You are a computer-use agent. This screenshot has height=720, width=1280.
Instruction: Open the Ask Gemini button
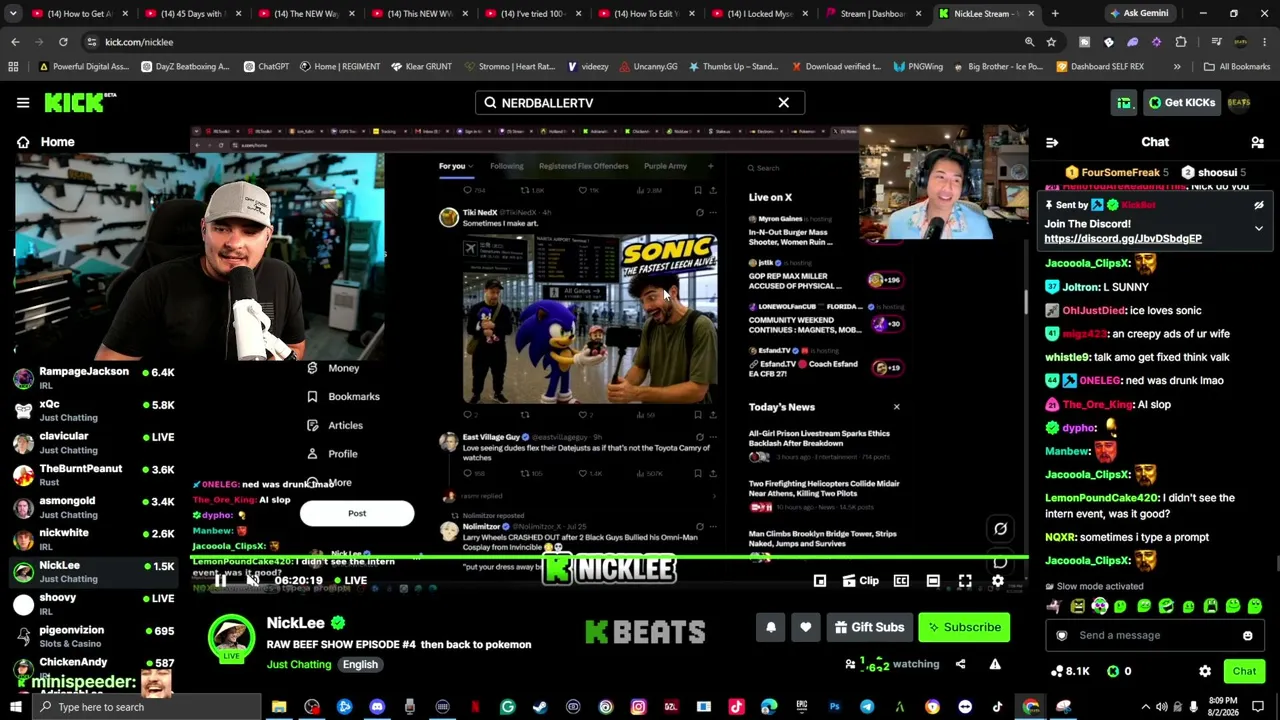(x=1138, y=14)
